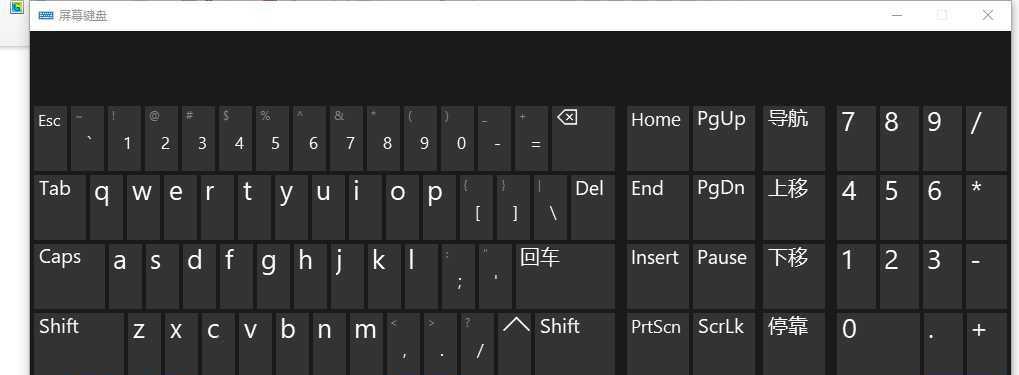The height and width of the screenshot is (375, 1019).
Task: Click the Home key
Action: (658, 138)
